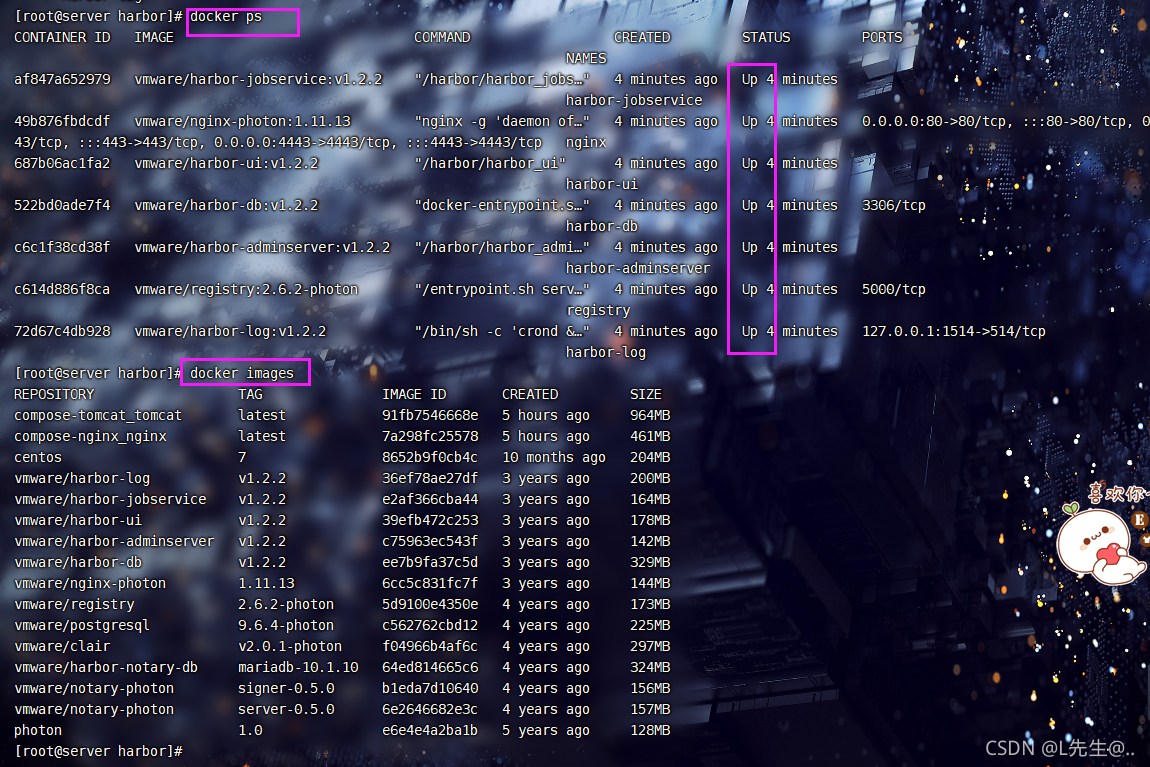Click image ID 36ef78ae27df
1150x767 pixels.
click(430, 478)
